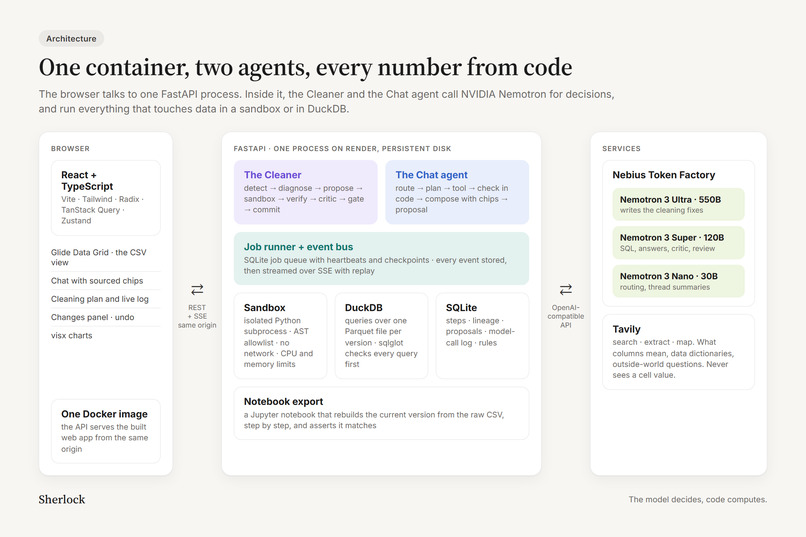Click the 'isolated Python subprocess' description
Viewport: 806px width, 537px height.
pyautogui.click(x=278, y=342)
